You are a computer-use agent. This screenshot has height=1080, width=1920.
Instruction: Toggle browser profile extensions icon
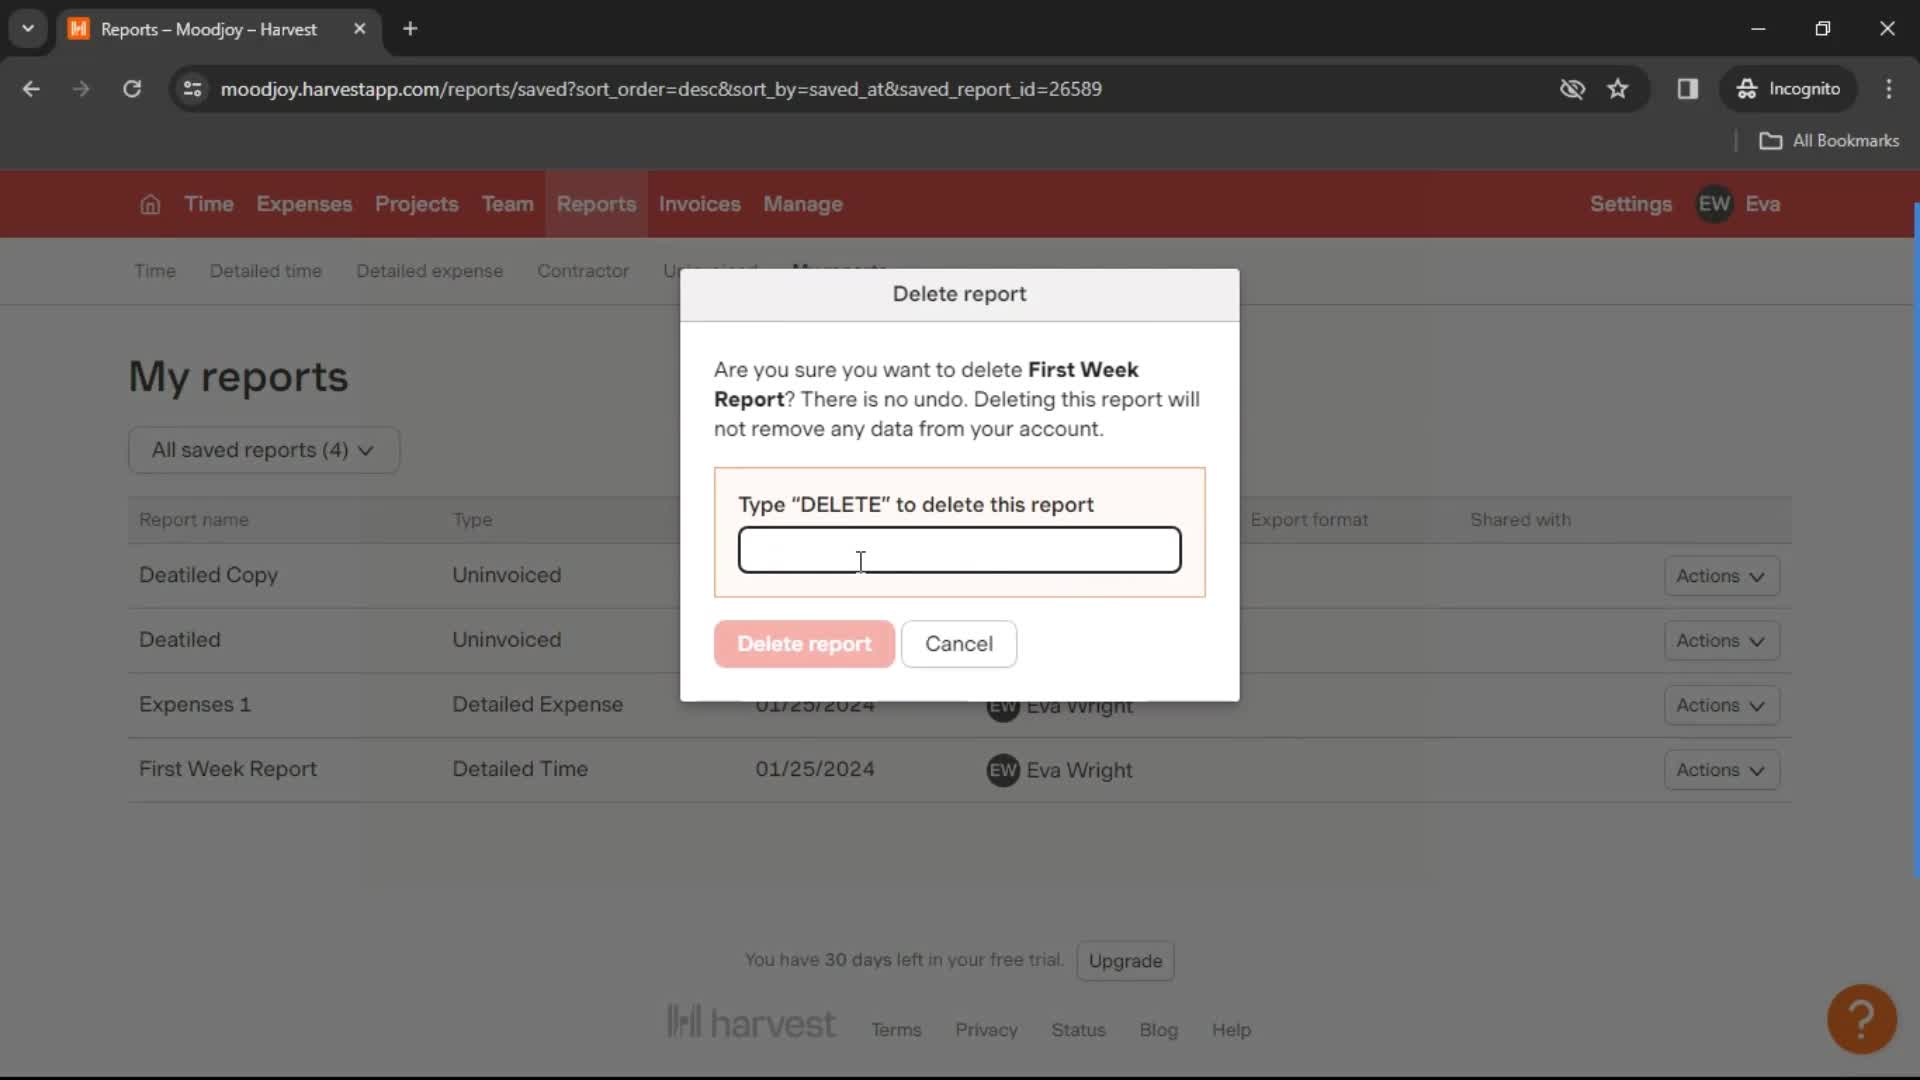(1689, 88)
